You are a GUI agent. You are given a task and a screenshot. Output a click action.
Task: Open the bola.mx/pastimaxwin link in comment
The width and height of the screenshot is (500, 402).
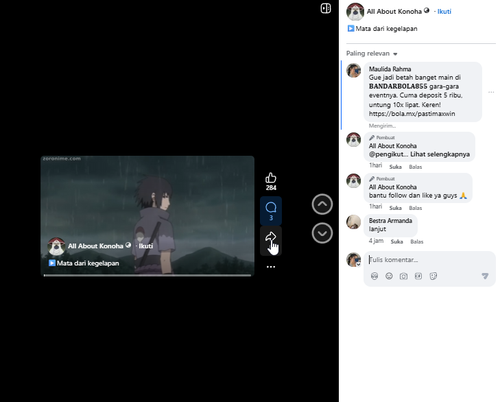coord(412,114)
